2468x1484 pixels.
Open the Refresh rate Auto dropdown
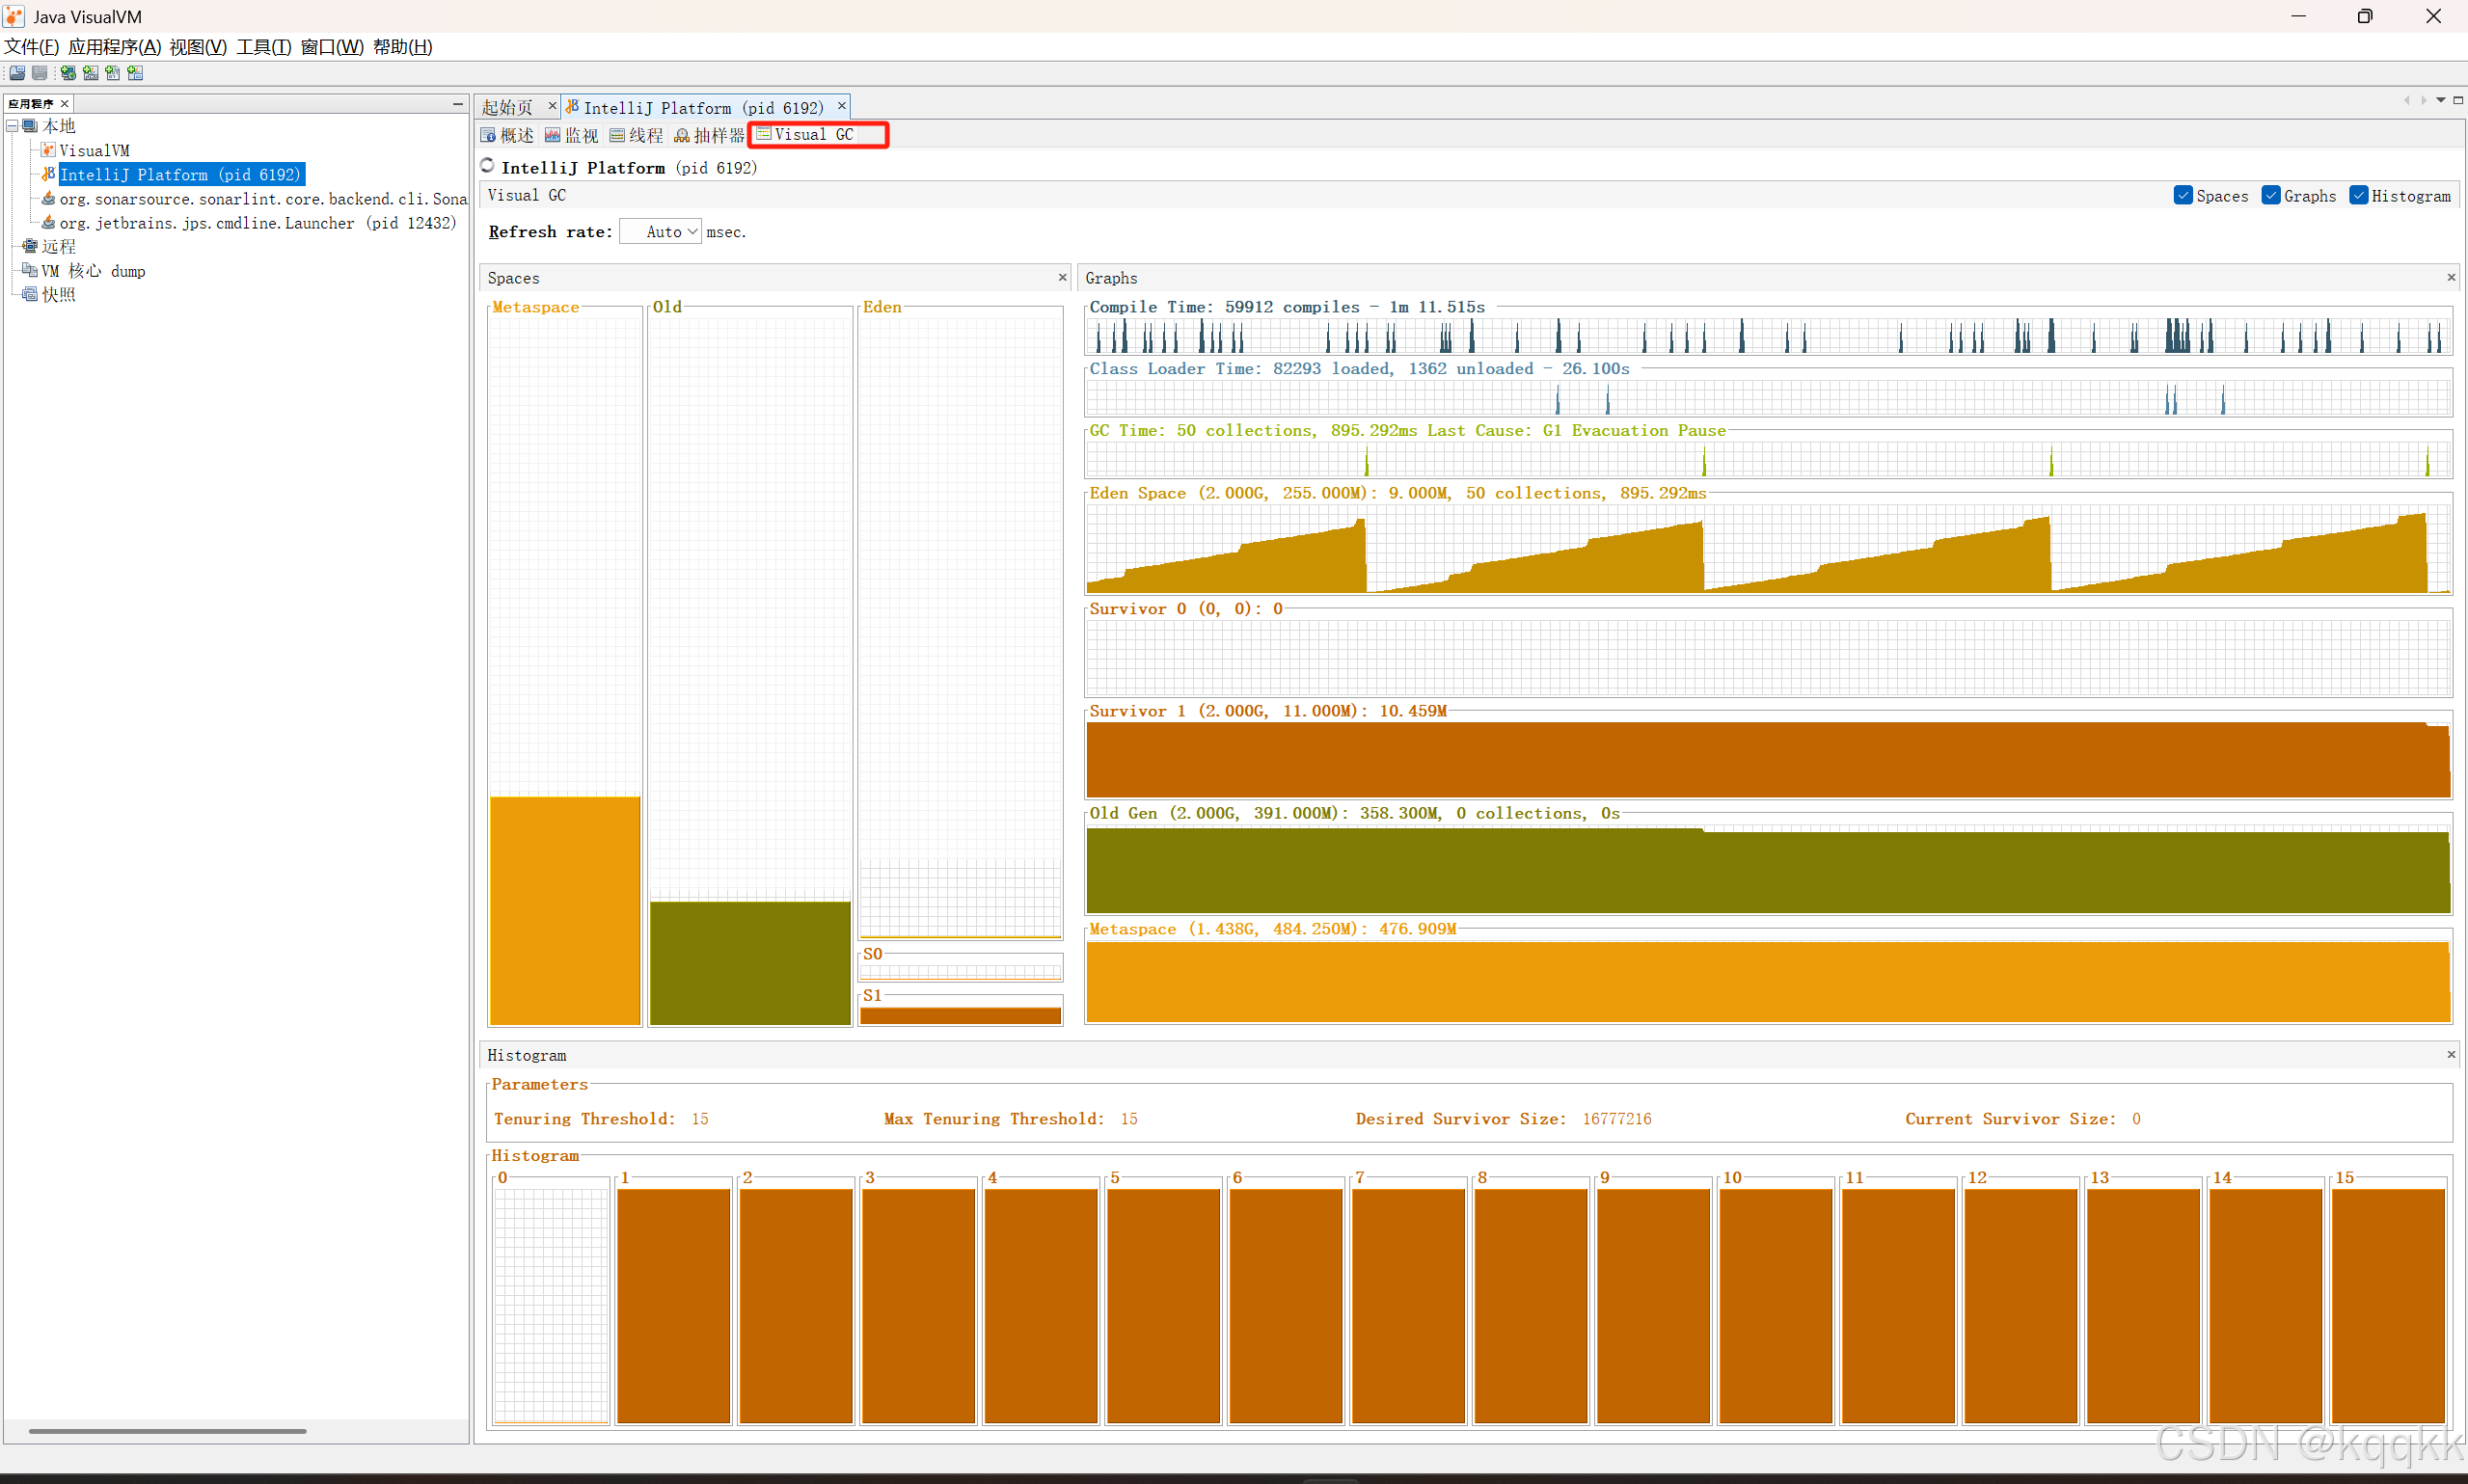(661, 232)
